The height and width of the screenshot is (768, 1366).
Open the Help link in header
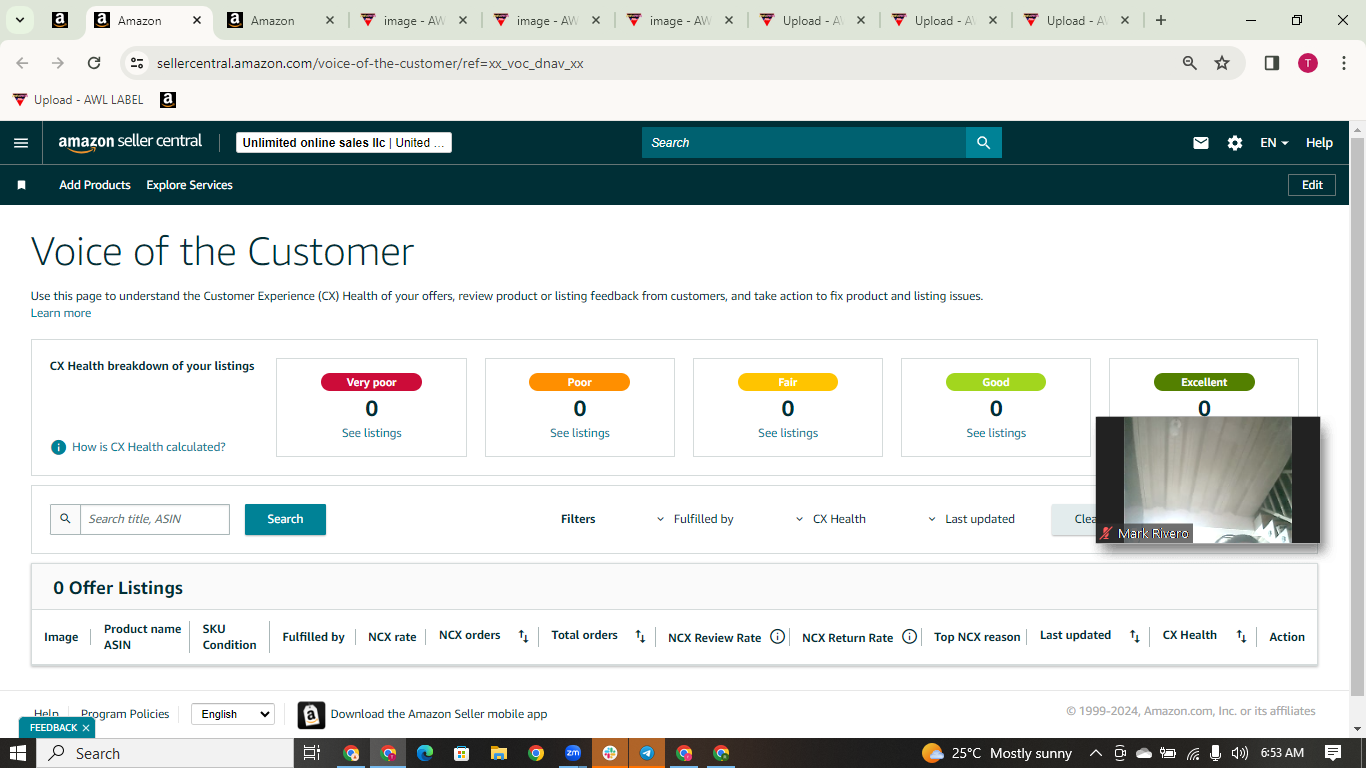(x=1319, y=143)
